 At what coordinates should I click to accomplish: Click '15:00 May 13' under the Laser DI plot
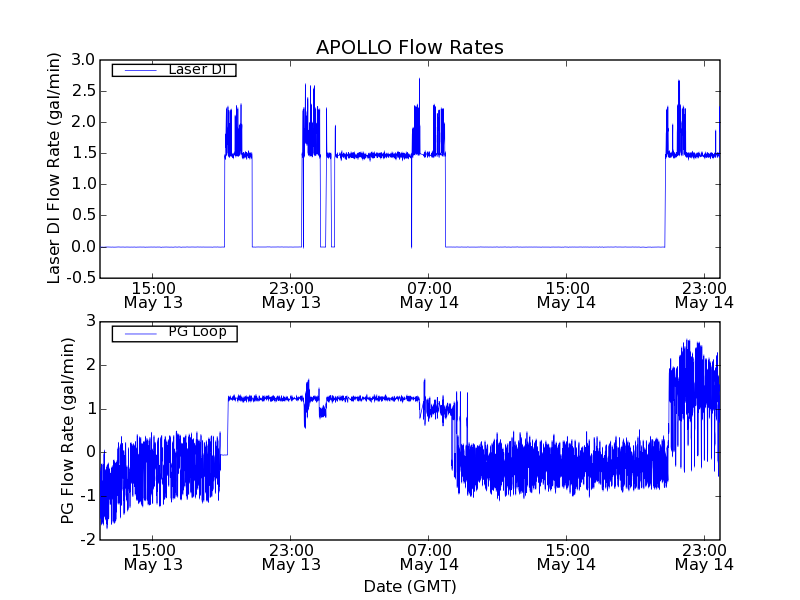153,295
